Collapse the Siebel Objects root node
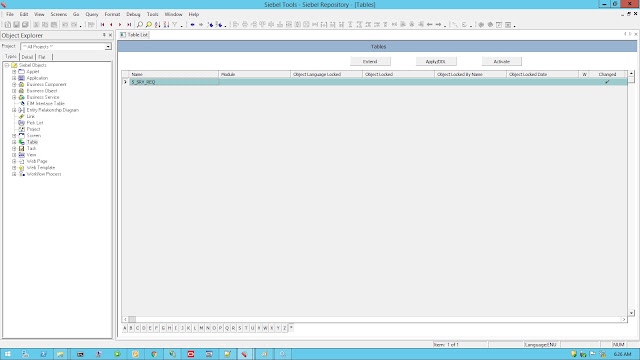The height and width of the screenshot is (360, 640). tap(7, 65)
